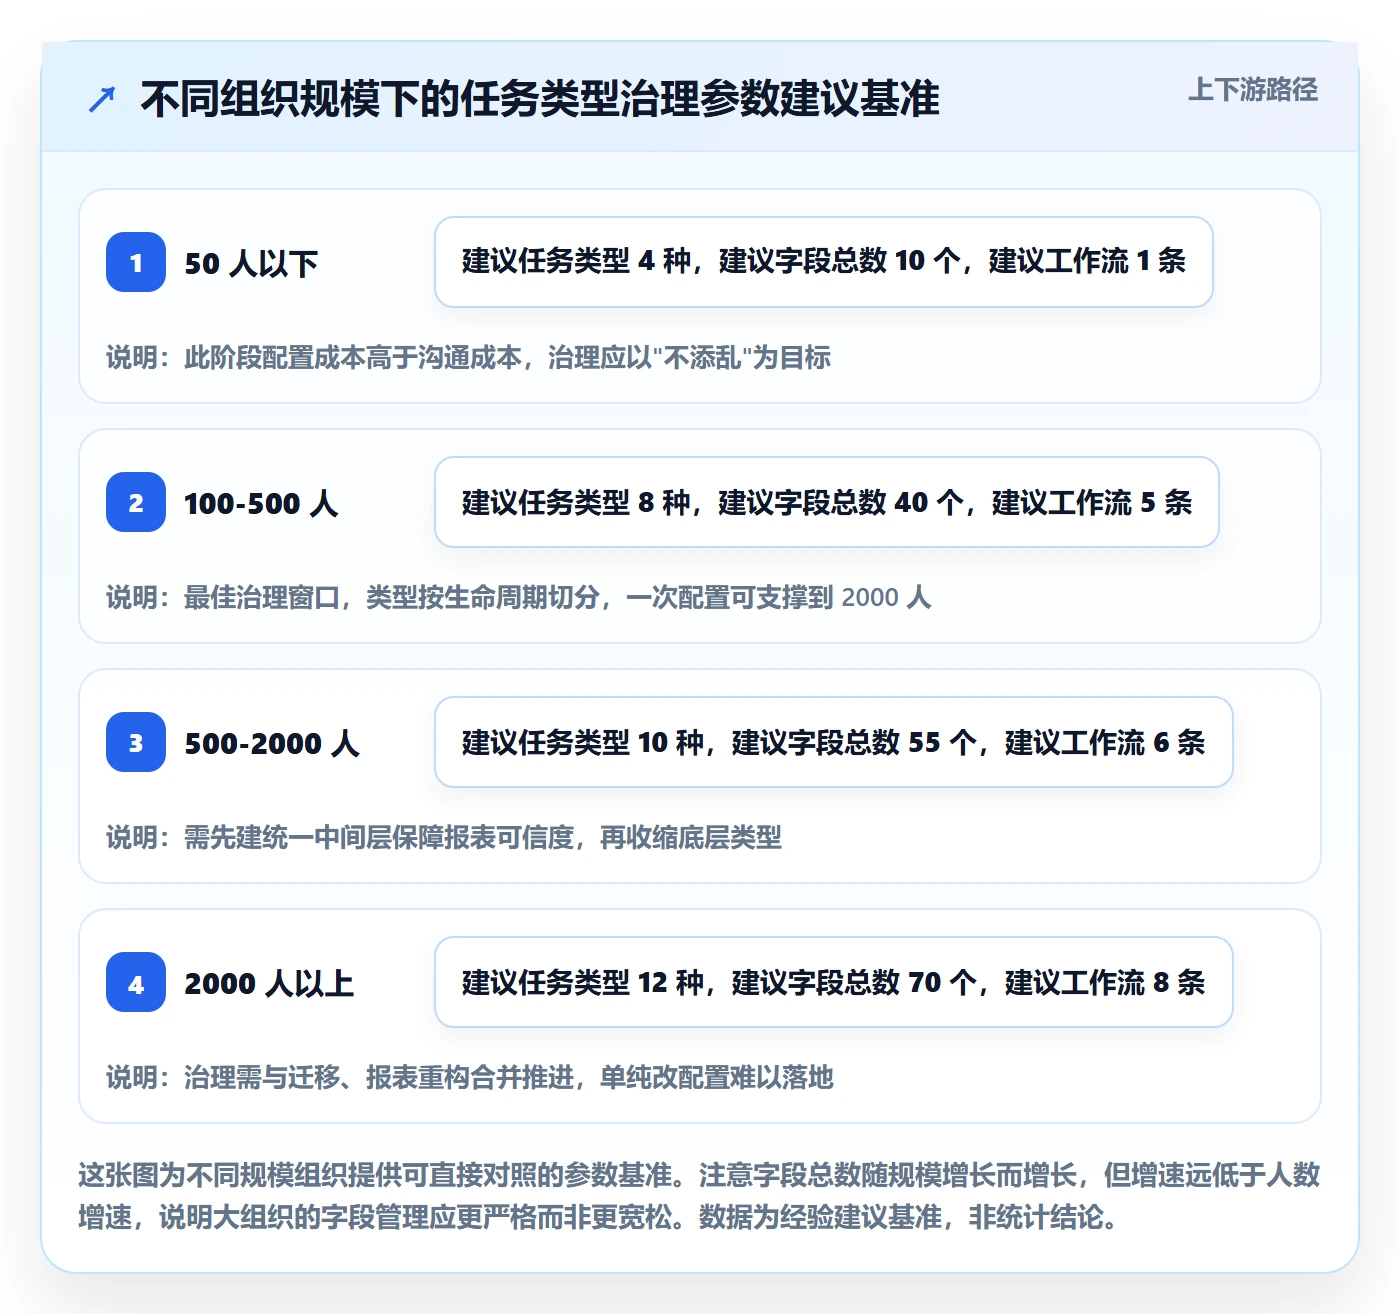Click the title 不同组织规模下的任务类型治理参数建议基准
Viewport: 1400px width, 1314px height.
540,99
